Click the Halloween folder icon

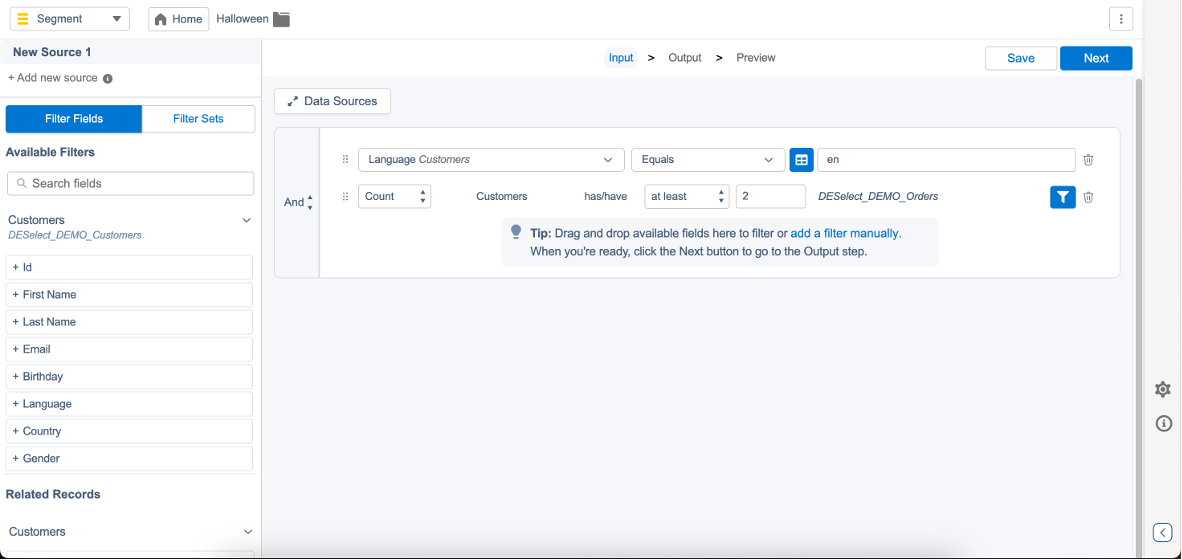(x=282, y=19)
